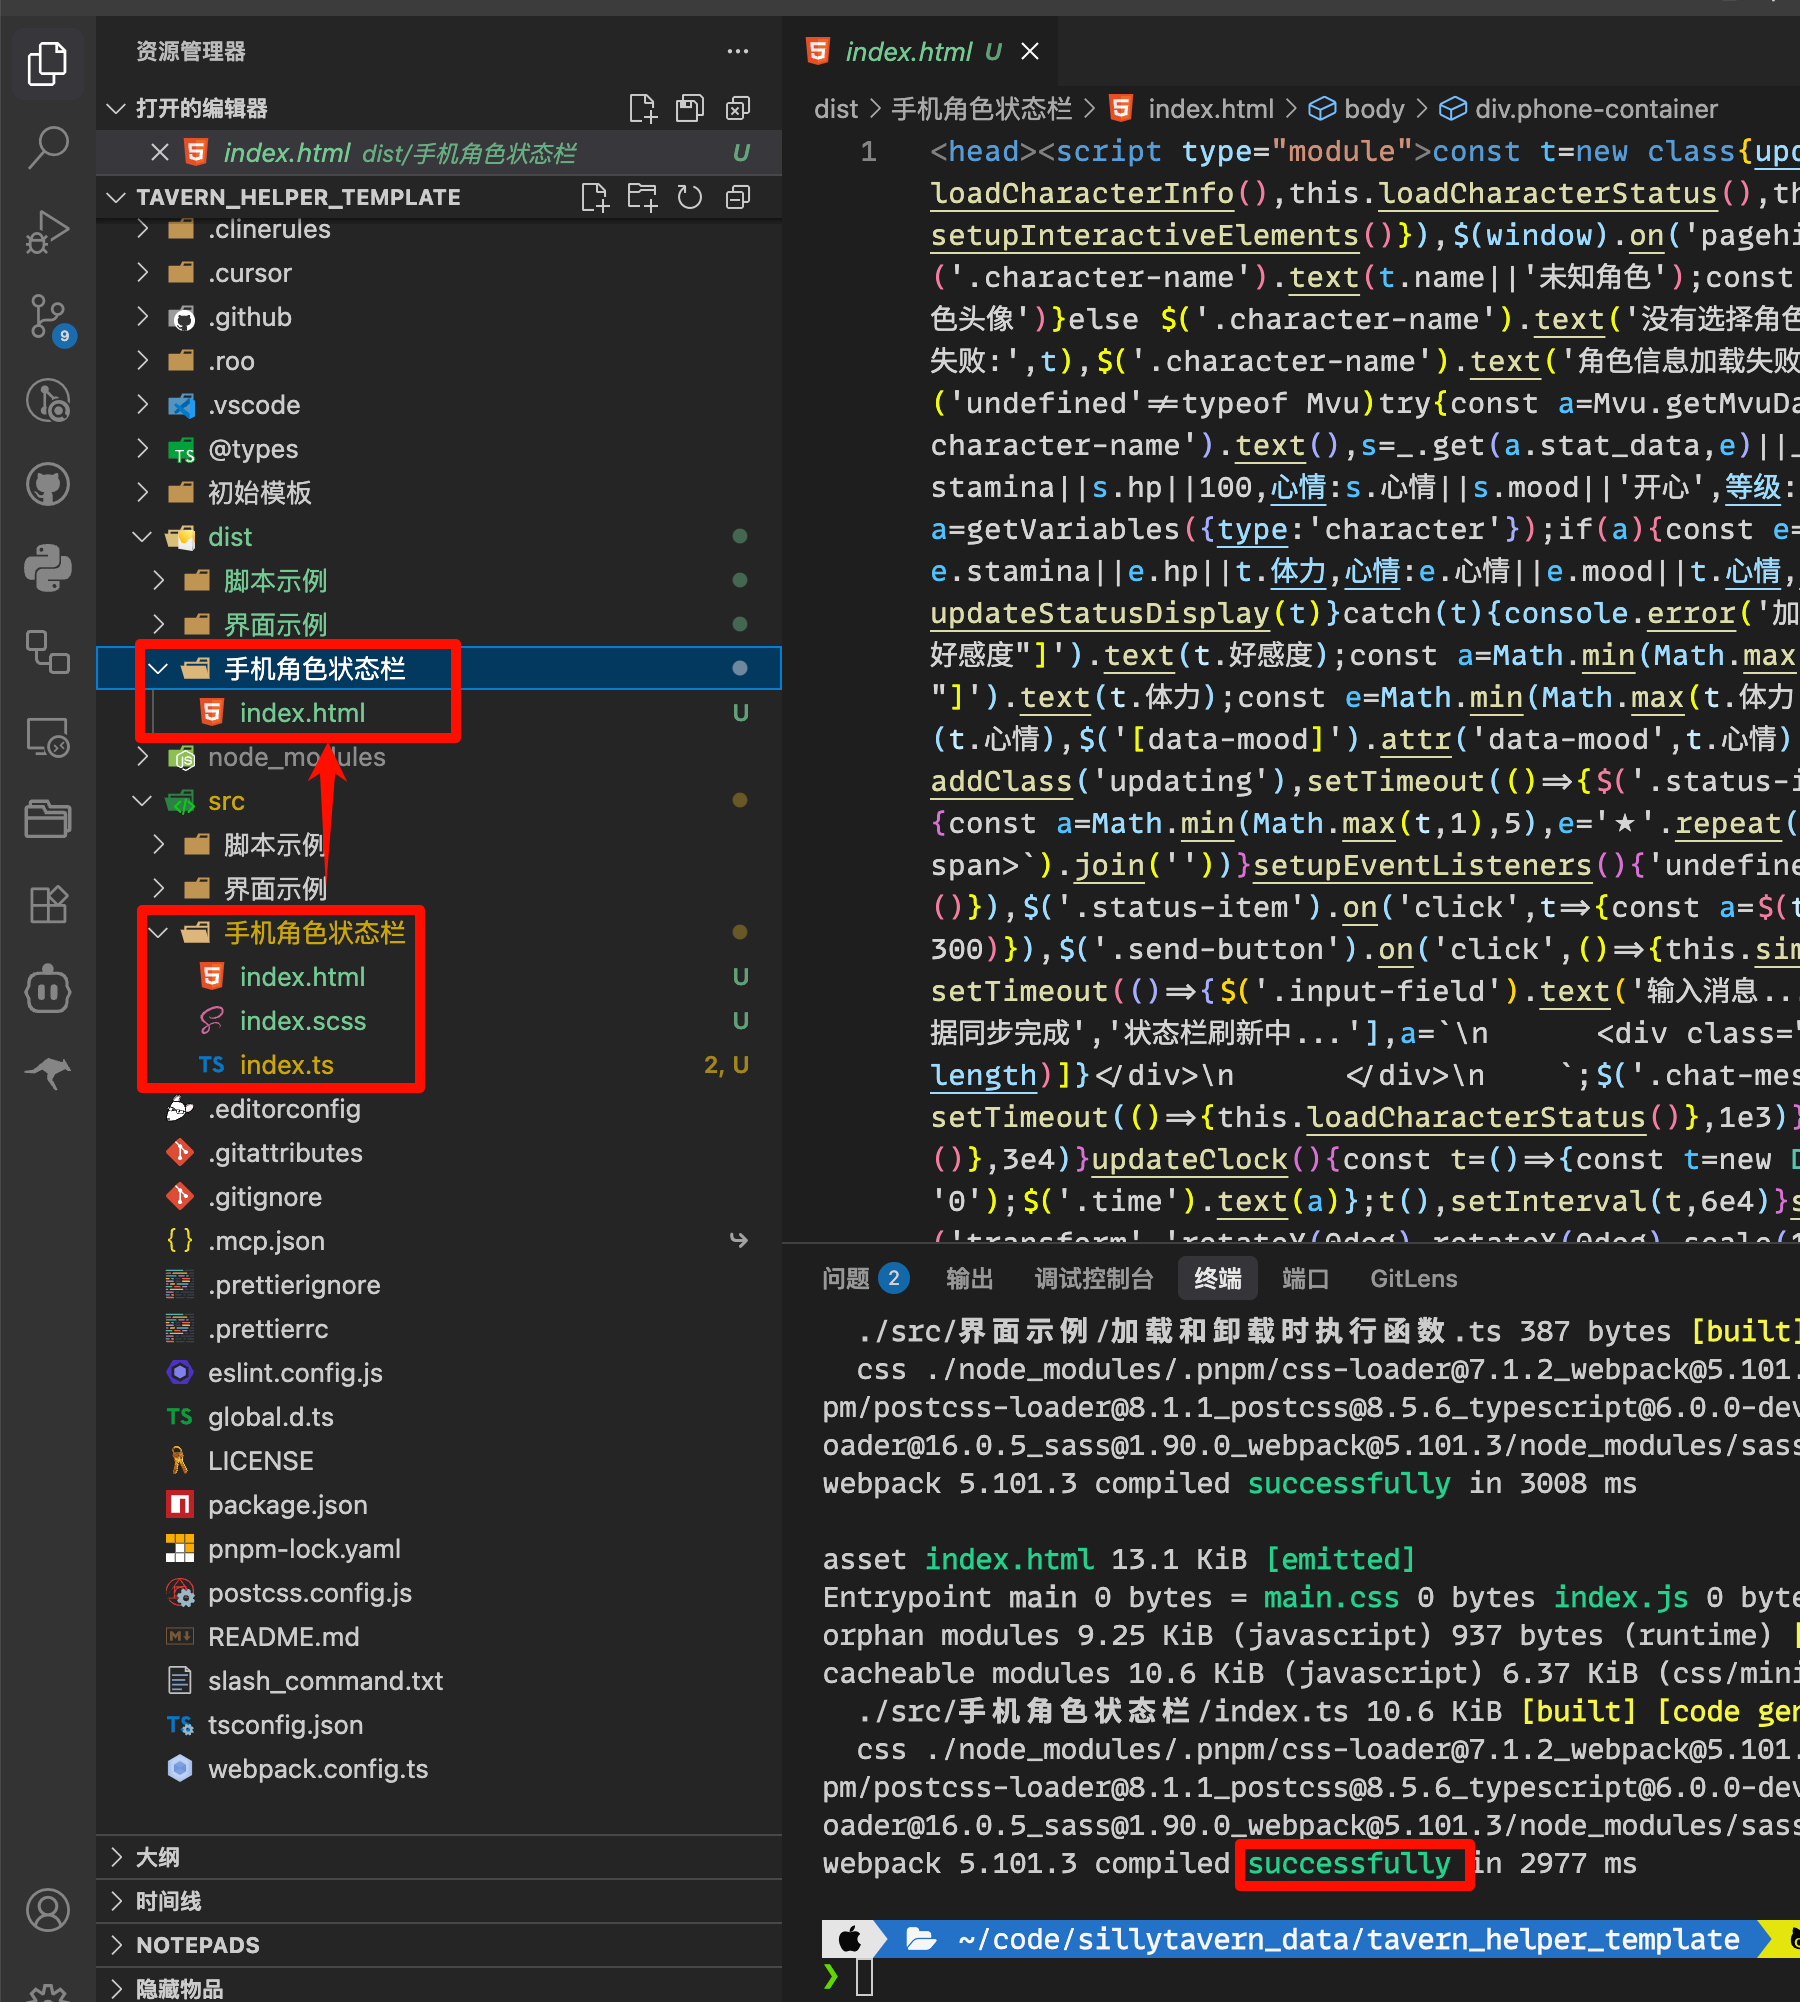Open the robot chat icon in activity bar
The width and height of the screenshot is (1800, 2002).
[x=47, y=990]
